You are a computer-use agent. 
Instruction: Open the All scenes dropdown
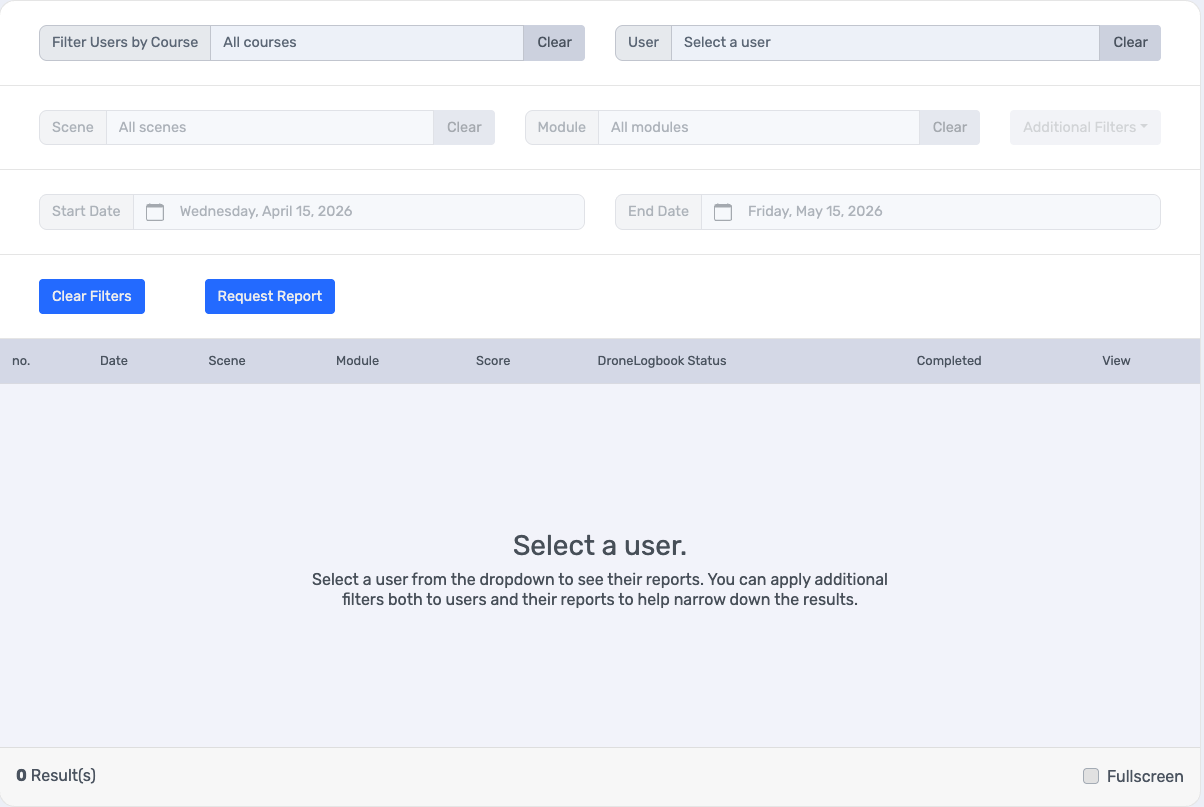pos(270,127)
